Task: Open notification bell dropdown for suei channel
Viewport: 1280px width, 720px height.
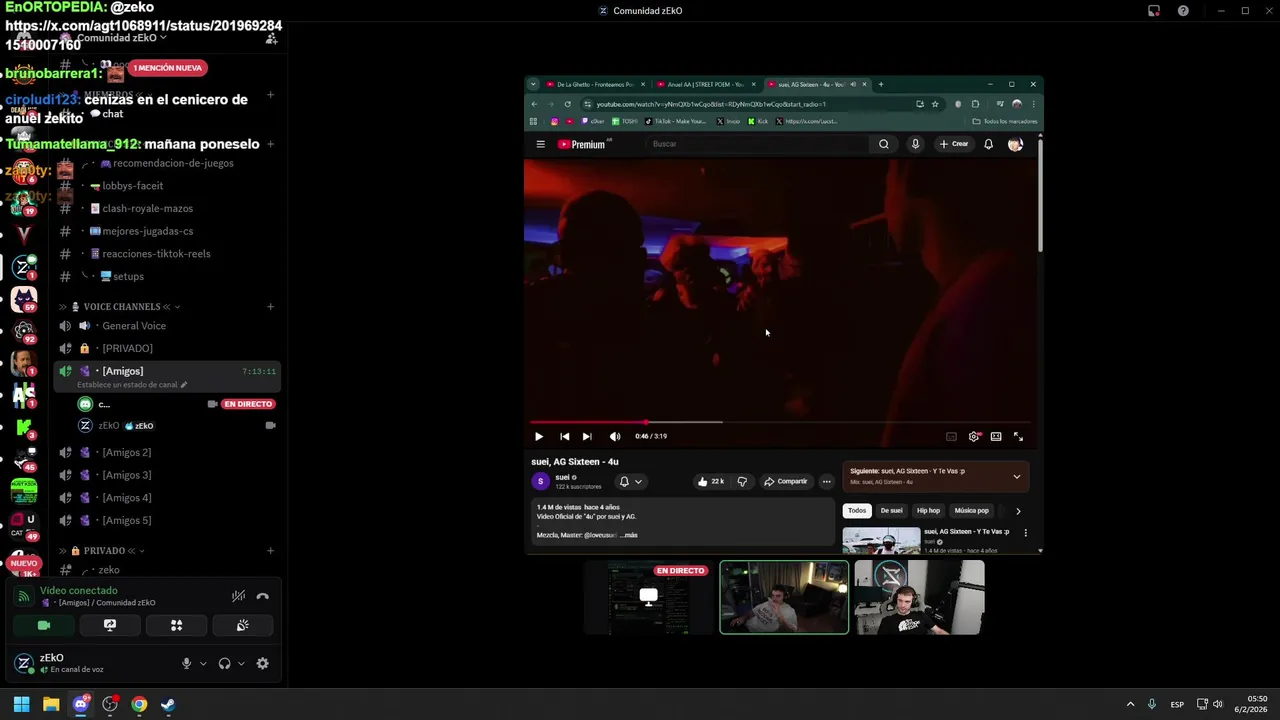Action: tap(630, 481)
